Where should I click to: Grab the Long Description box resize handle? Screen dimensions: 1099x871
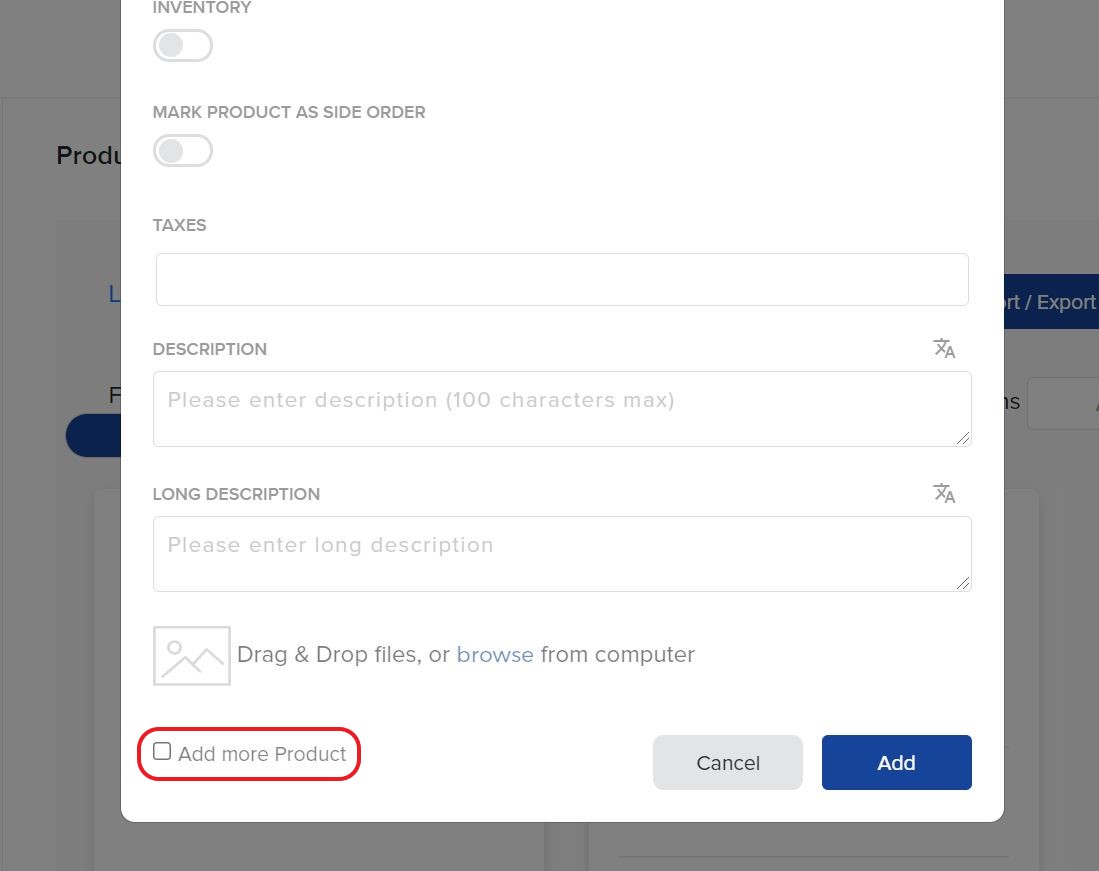pyautogui.click(x=963, y=583)
